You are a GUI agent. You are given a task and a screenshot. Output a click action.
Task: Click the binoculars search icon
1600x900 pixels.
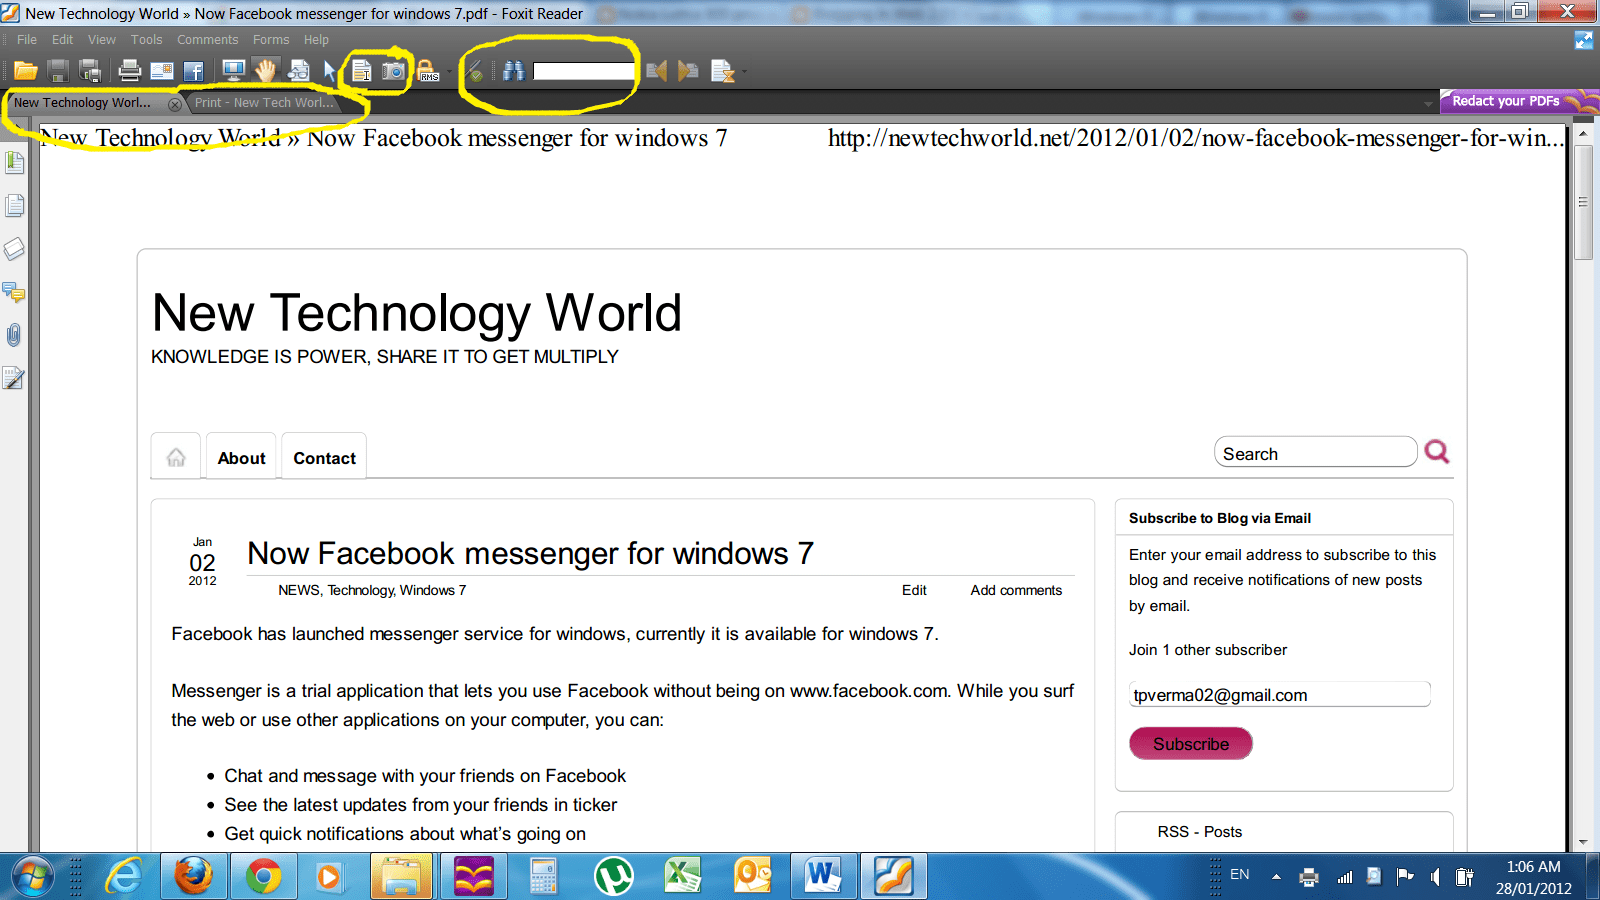(514, 71)
